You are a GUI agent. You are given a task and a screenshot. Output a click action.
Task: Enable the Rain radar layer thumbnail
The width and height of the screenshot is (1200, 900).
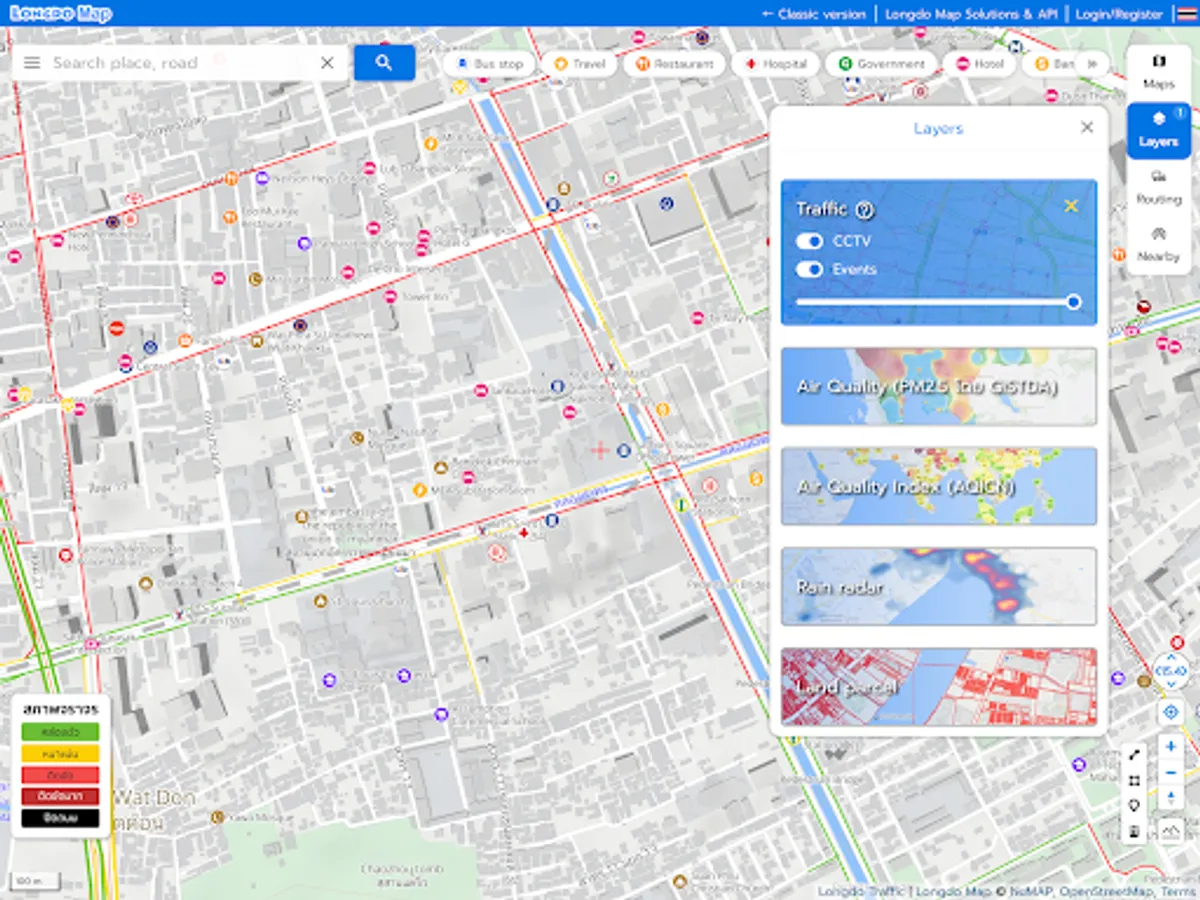coord(938,587)
